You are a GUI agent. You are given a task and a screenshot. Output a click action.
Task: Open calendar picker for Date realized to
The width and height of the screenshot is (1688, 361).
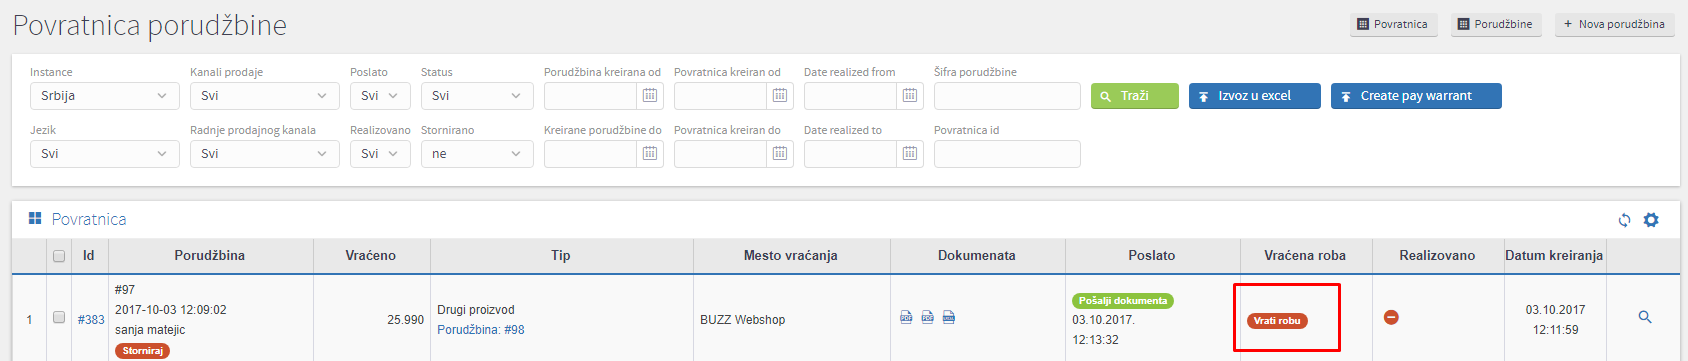(x=910, y=154)
